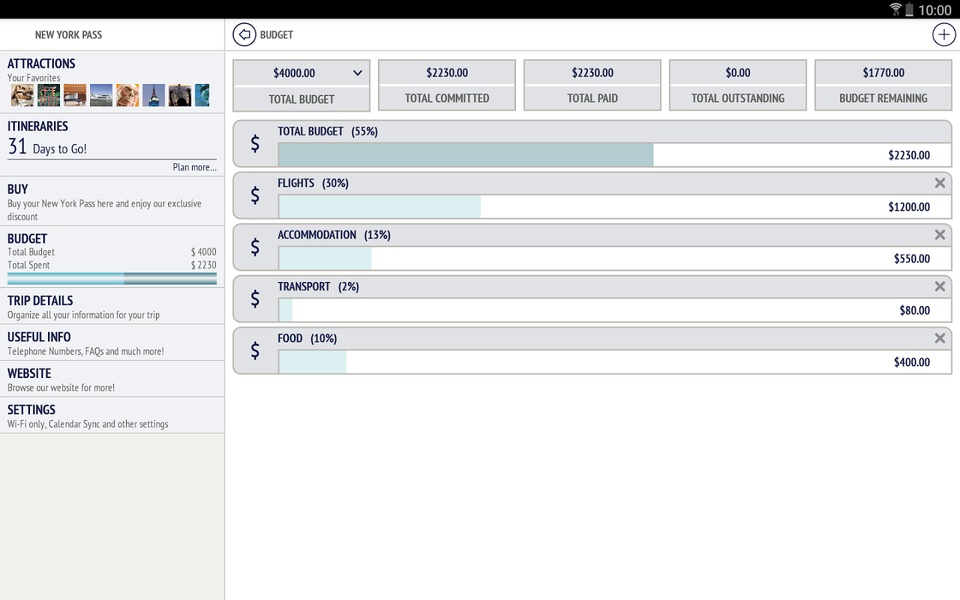This screenshot has width=960, height=600.
Task: Open the Statue of Liberty thumbnail
Action: pos(203,95)
